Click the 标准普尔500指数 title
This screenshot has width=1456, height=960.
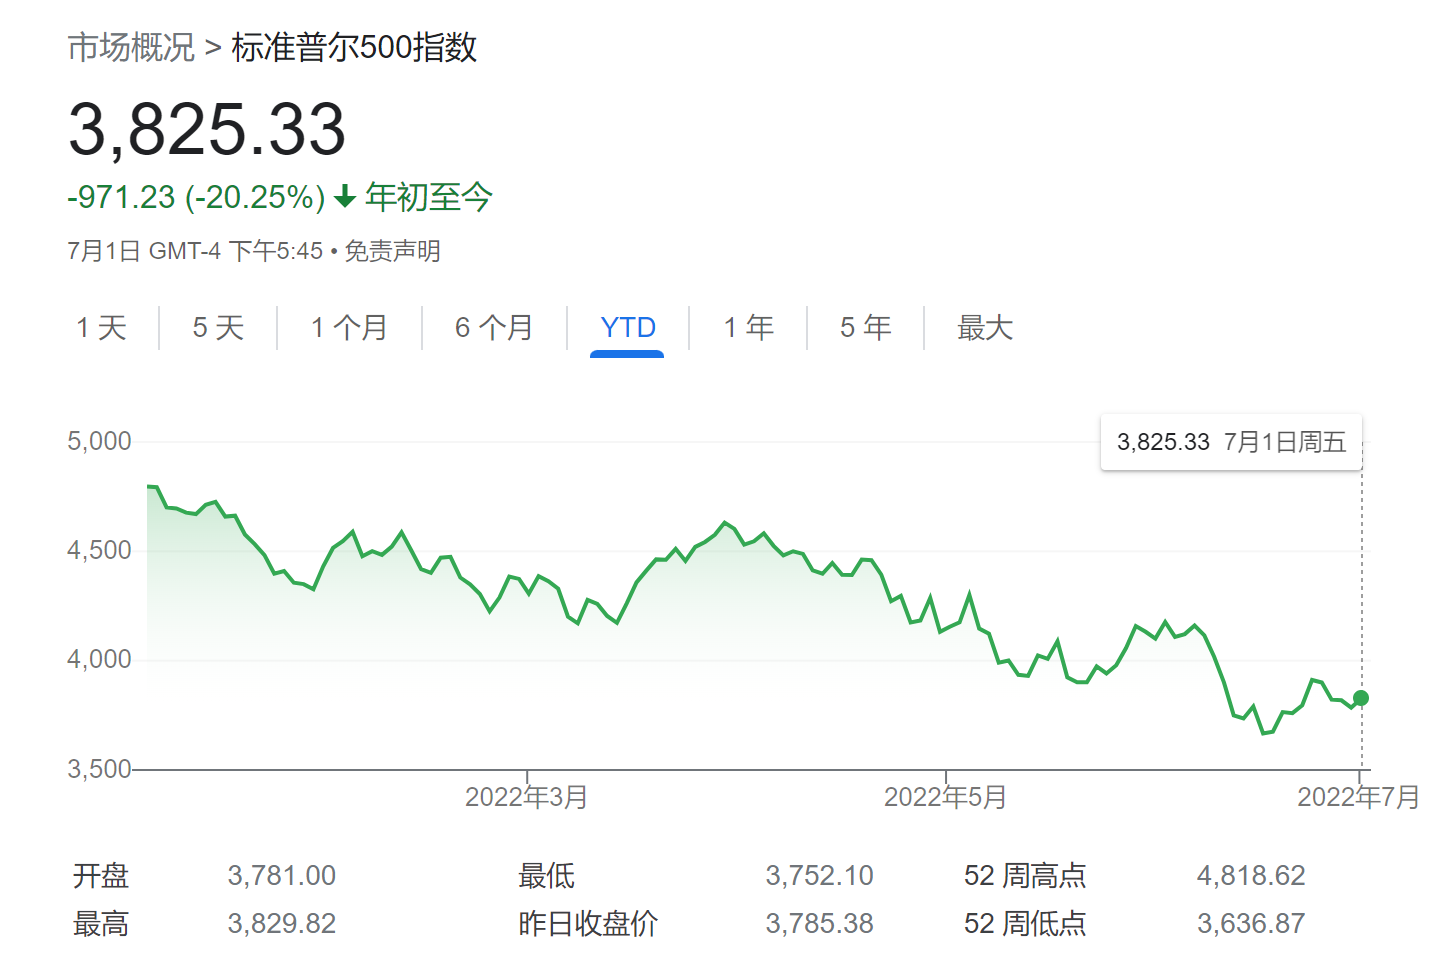tap(354, 47)
